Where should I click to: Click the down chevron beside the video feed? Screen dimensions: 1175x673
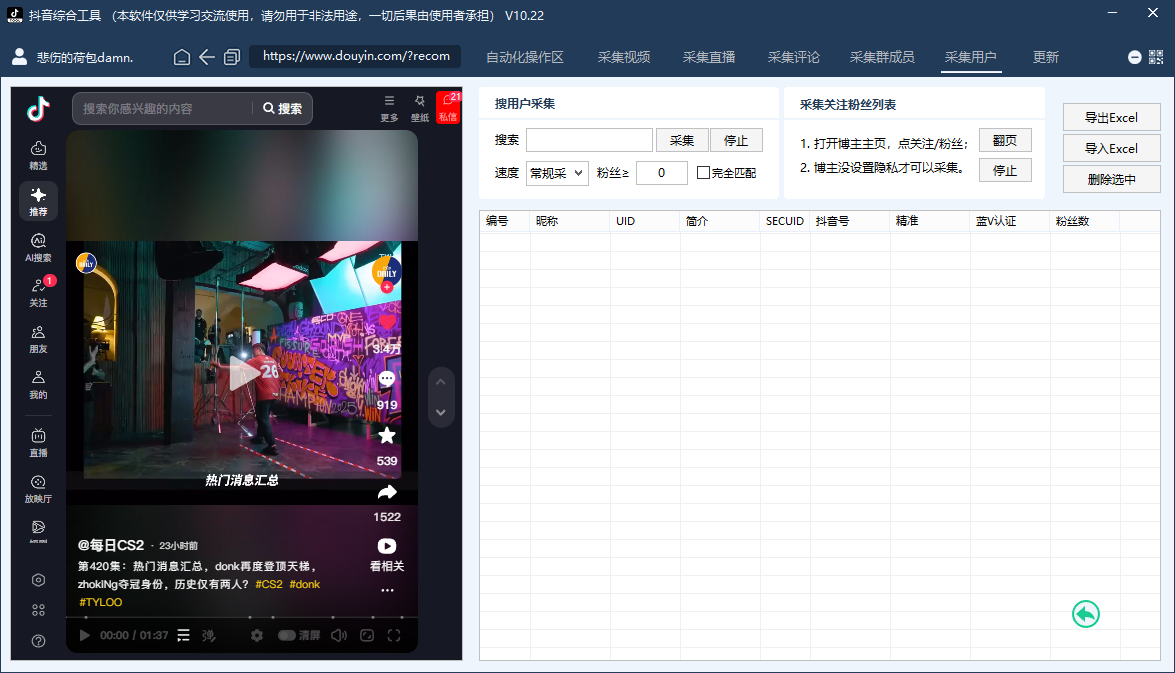click(440, 412)
